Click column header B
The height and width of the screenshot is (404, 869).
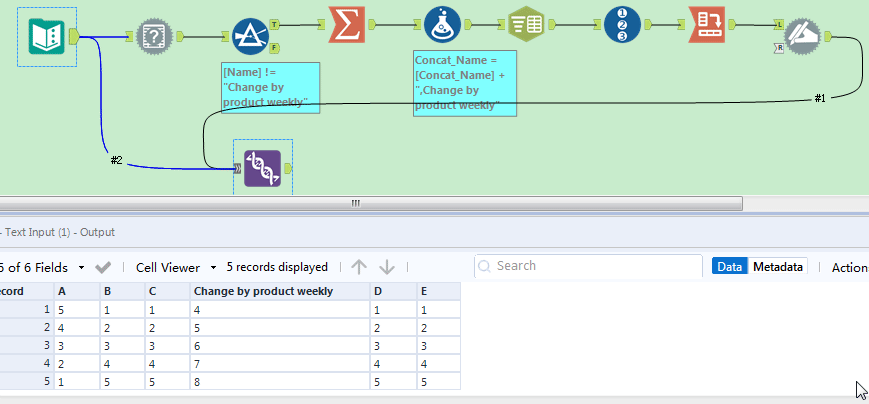[x=122, y=291]
